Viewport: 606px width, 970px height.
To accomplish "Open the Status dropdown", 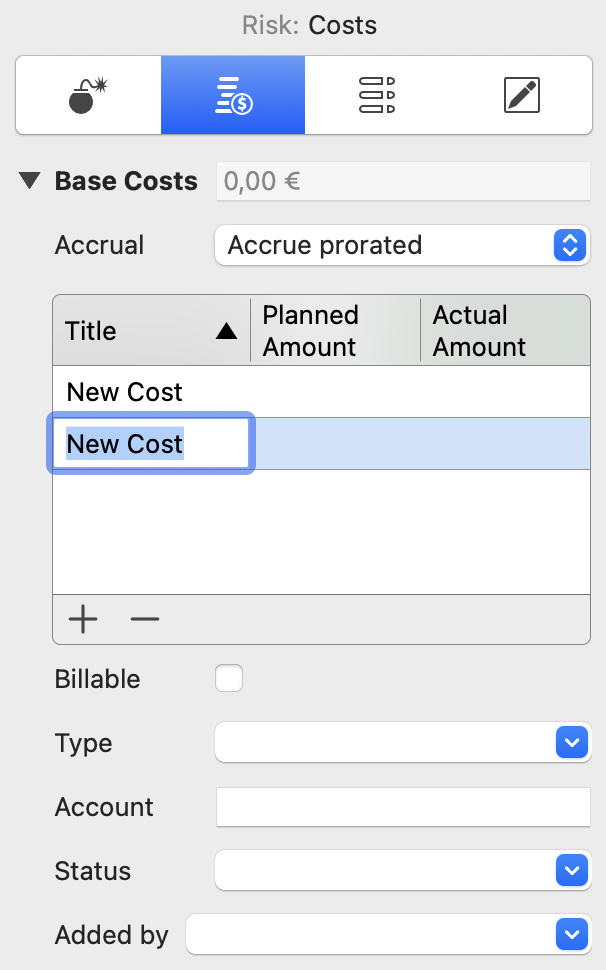I will point(571,871).
